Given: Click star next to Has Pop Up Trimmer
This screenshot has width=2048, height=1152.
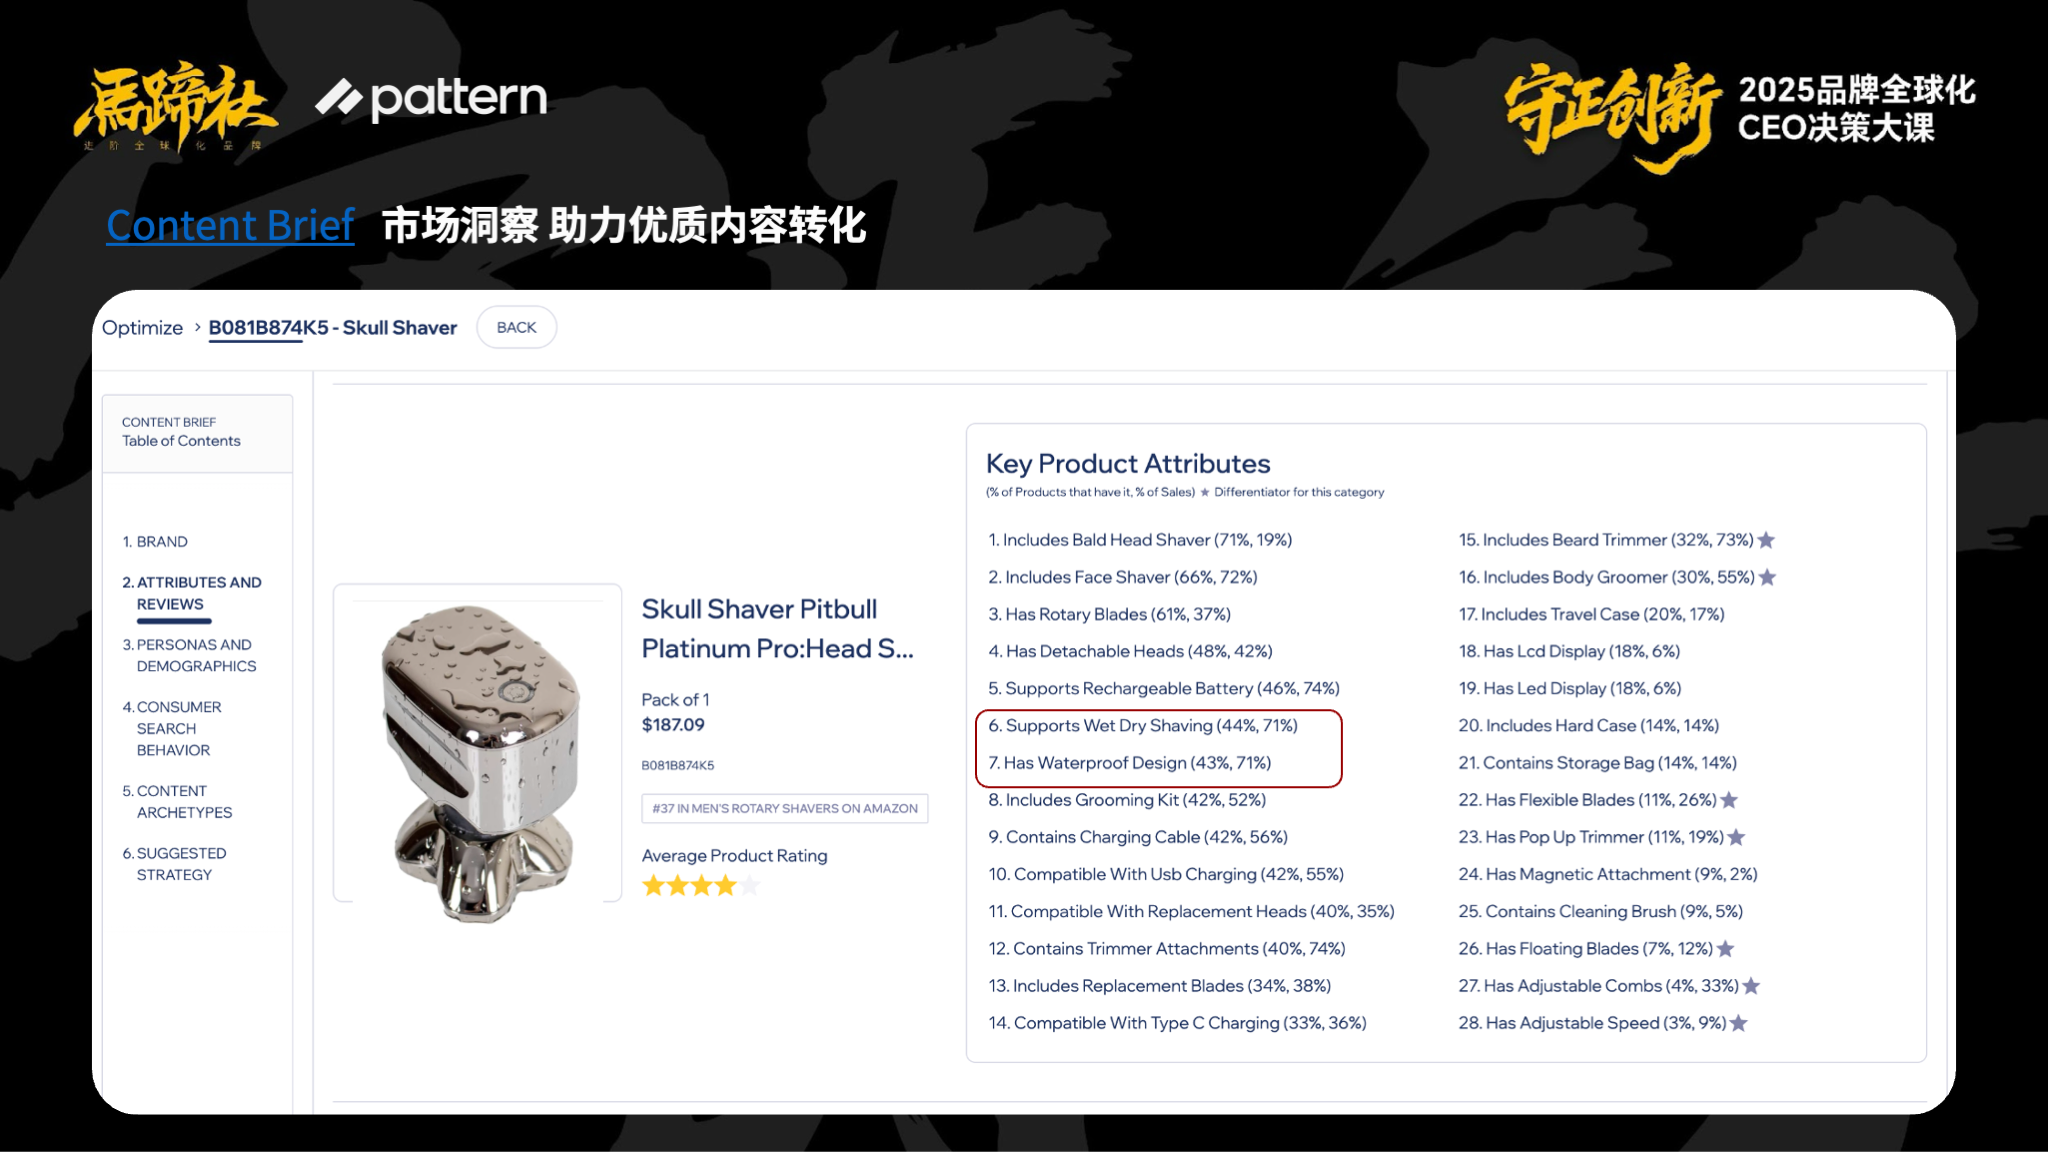Looking at the screenshot, I should 1736,837.
